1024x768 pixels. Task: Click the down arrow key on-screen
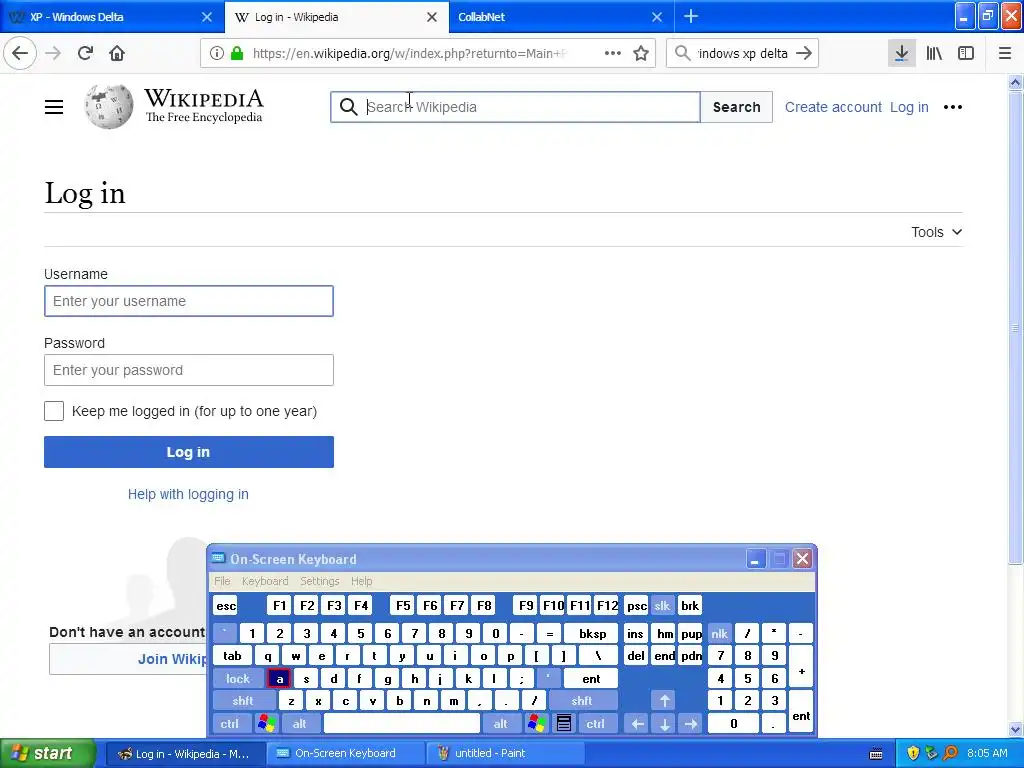pyautogui.click(x=664, y=724)
